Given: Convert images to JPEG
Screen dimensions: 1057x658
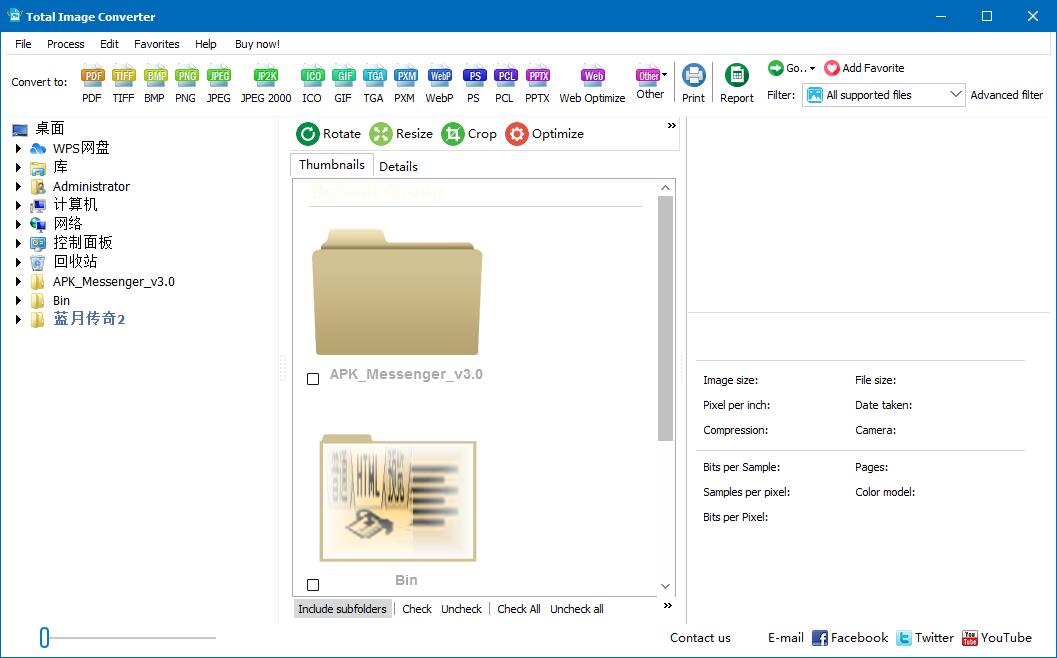Looking at the screenshot, I should [x=218, y=76].
